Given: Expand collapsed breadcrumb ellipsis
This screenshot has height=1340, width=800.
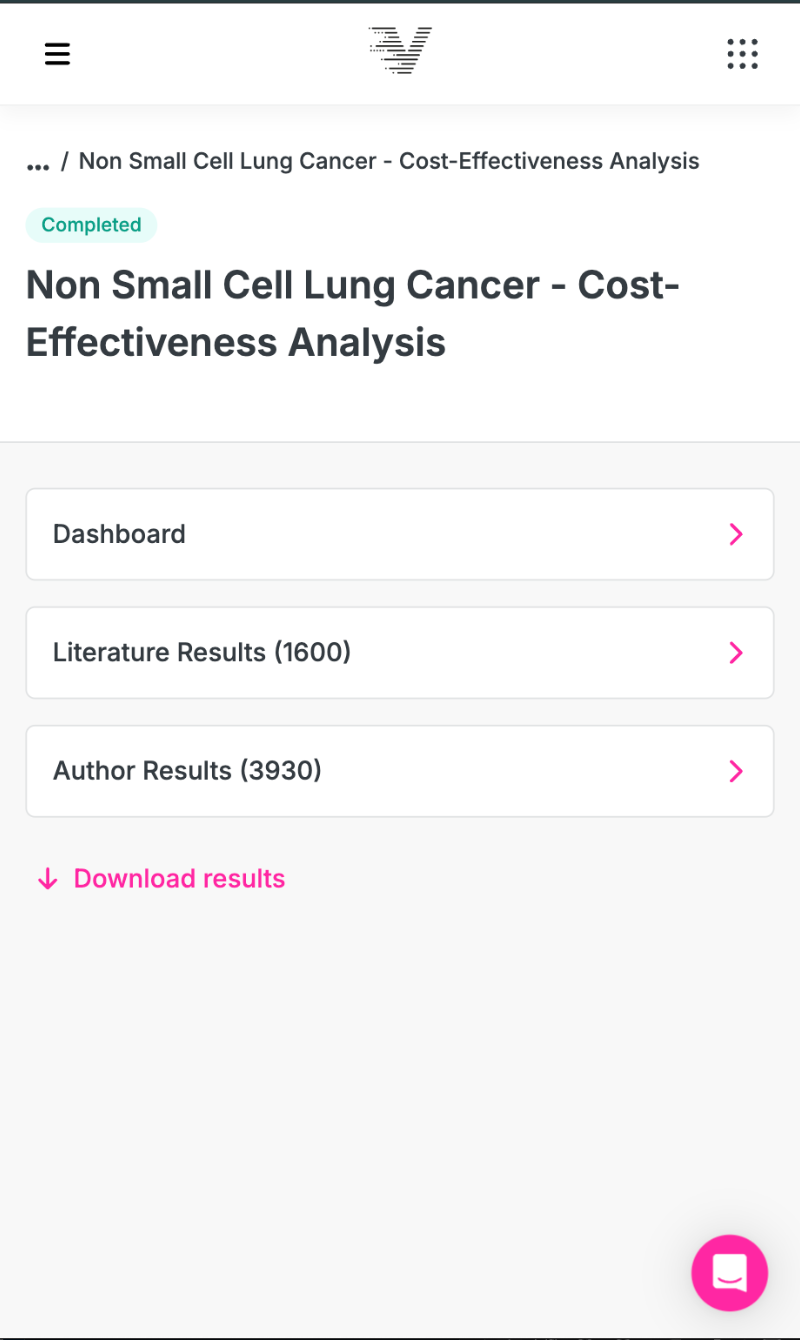Looking at the screenshot, I should [38, 163].
